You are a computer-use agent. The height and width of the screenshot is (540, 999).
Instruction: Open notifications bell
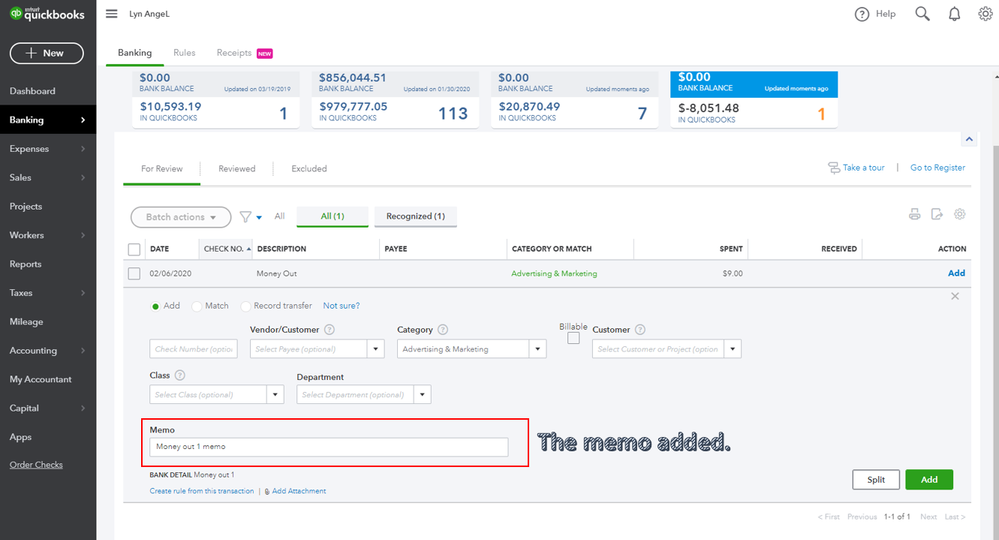coord(954,14)
